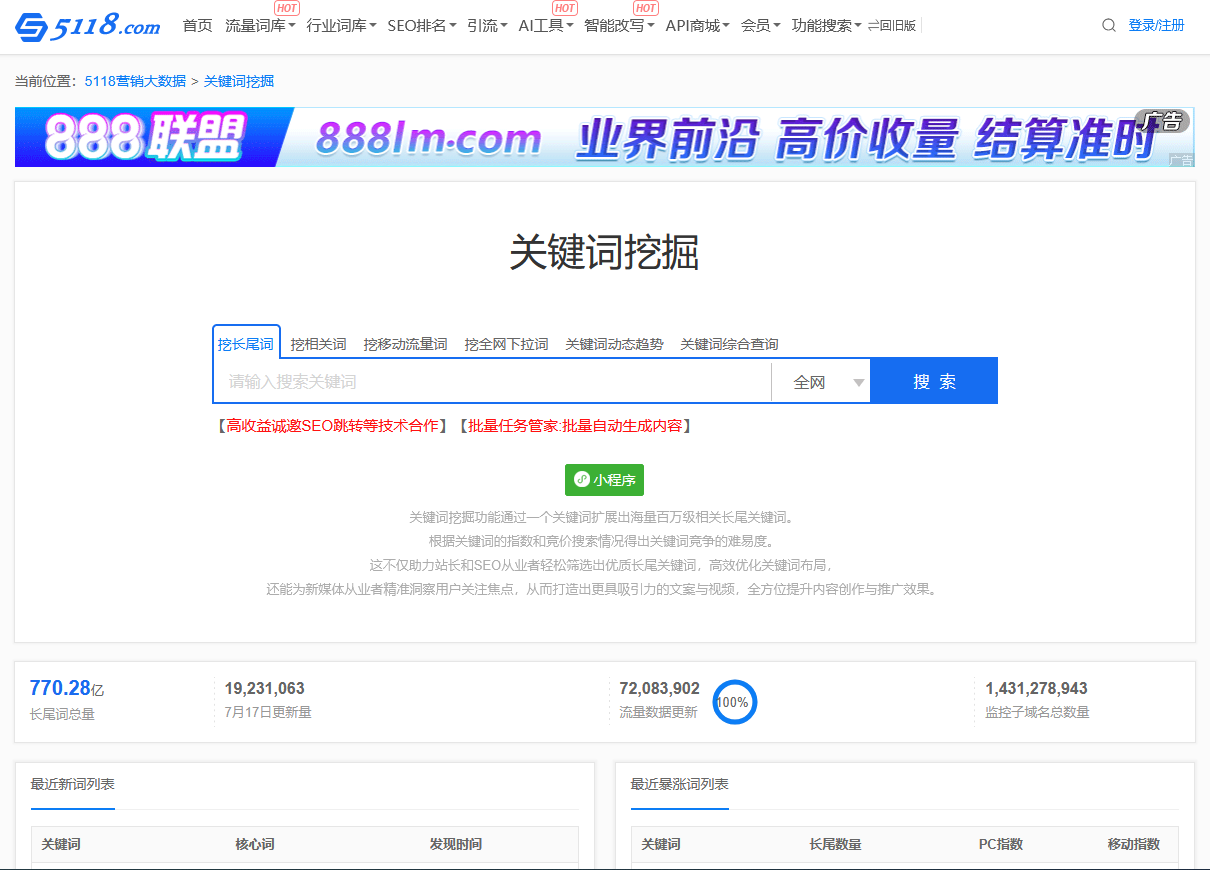This screenshot has width=1210, height=870.
Task: Click the 72,083,902 traffic data figure
Action: click(x=659, y=688)
